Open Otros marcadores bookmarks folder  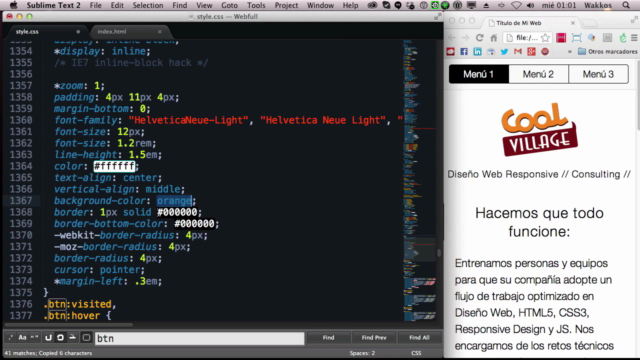click(x=607, y=51)
